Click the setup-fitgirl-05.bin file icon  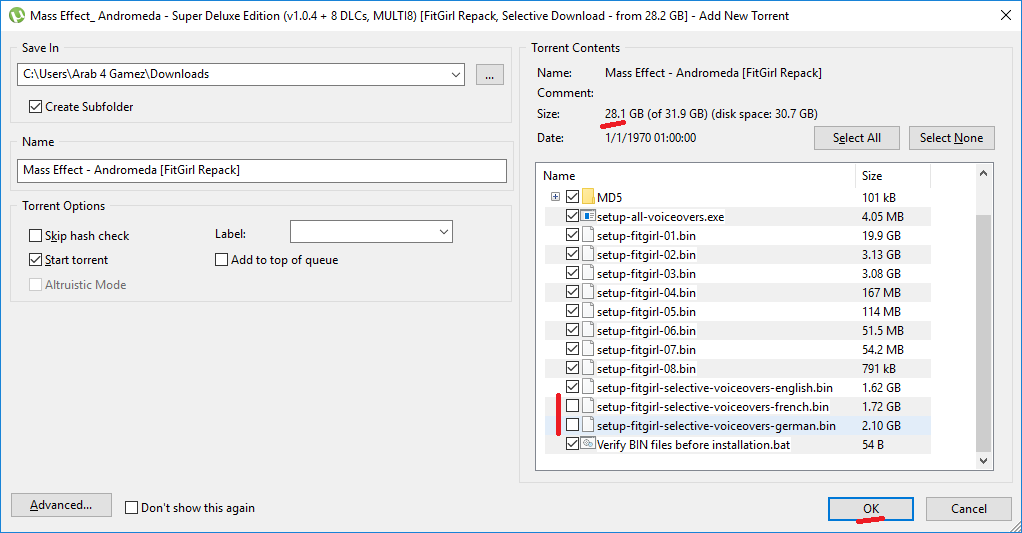(588, 311)
